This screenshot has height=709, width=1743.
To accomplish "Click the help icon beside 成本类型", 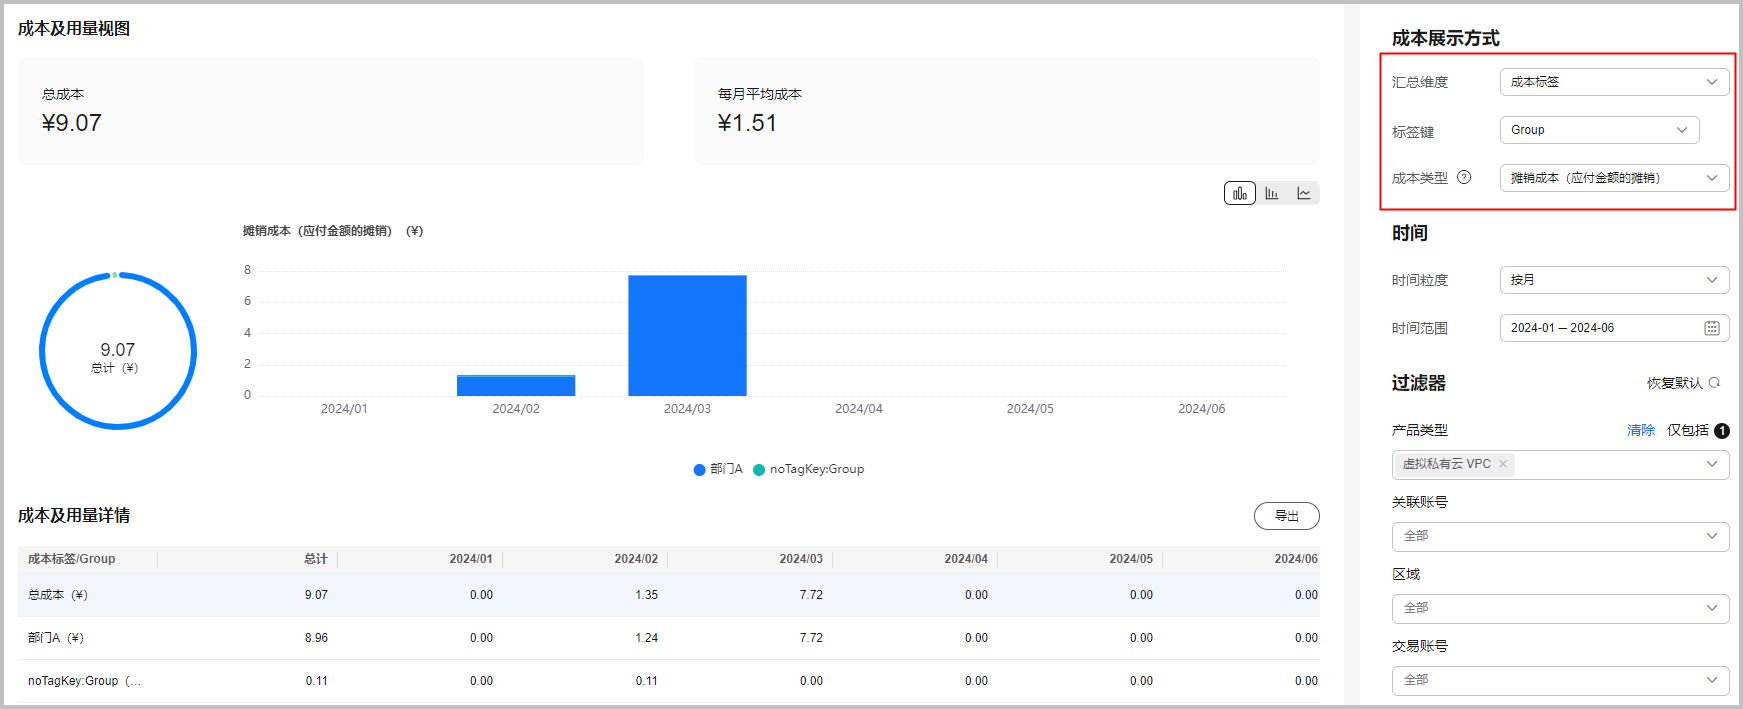I will click(x=1464, y=177).
